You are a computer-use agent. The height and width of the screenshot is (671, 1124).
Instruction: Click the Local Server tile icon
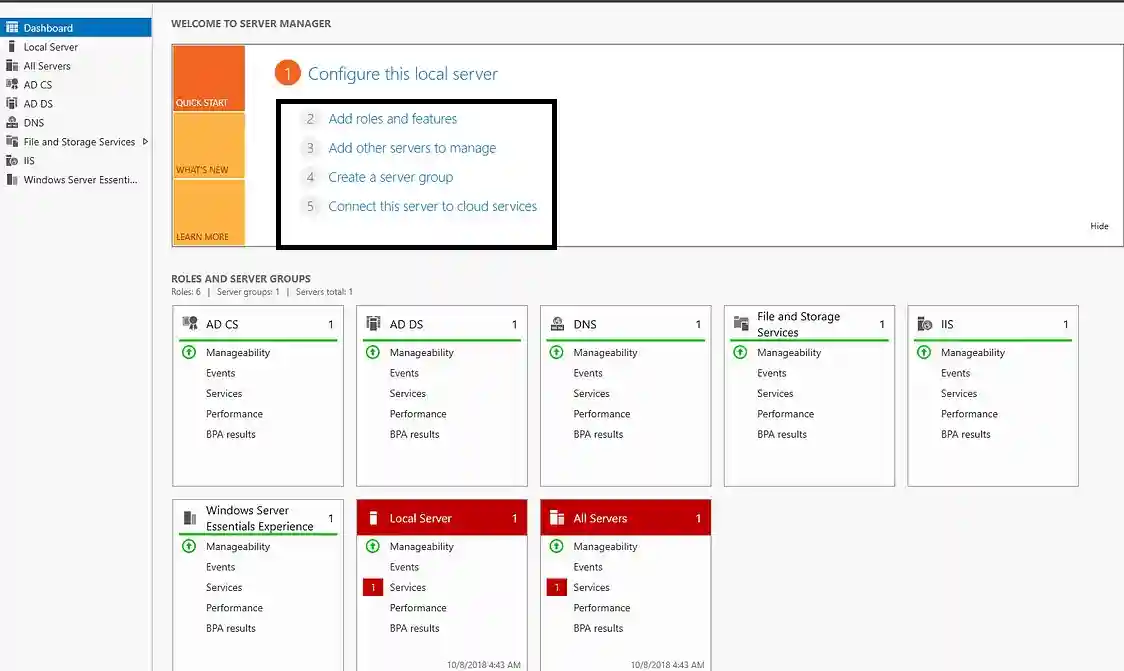tap(373, 518)
